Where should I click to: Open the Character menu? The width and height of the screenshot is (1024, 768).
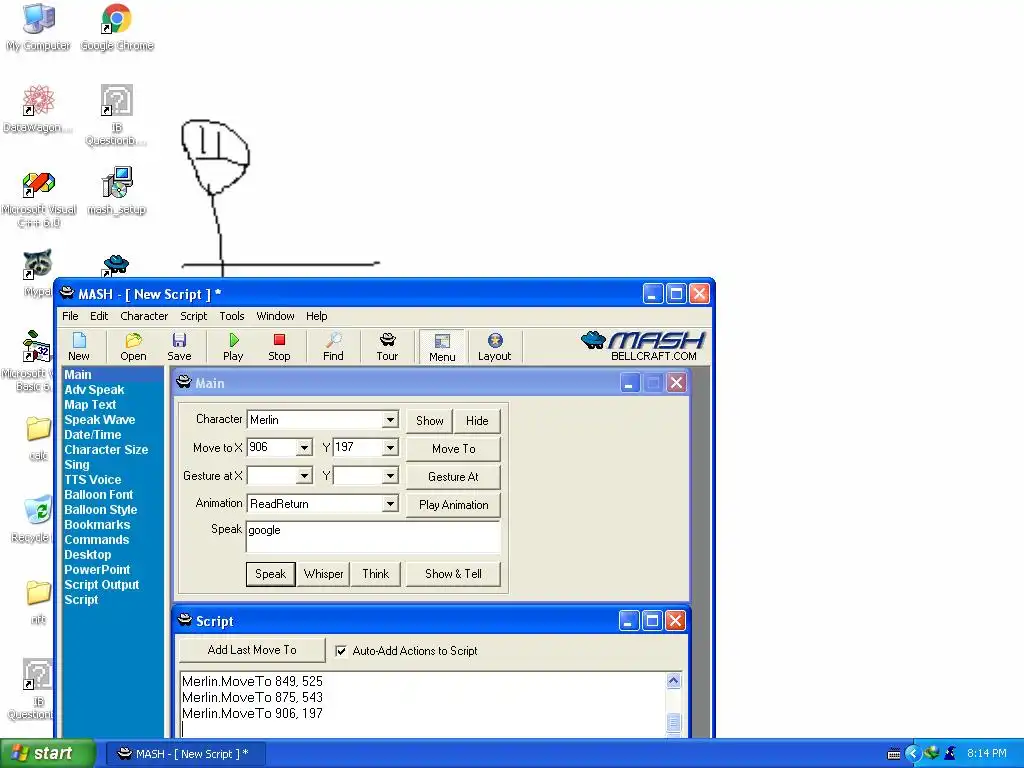click(144, 316)
